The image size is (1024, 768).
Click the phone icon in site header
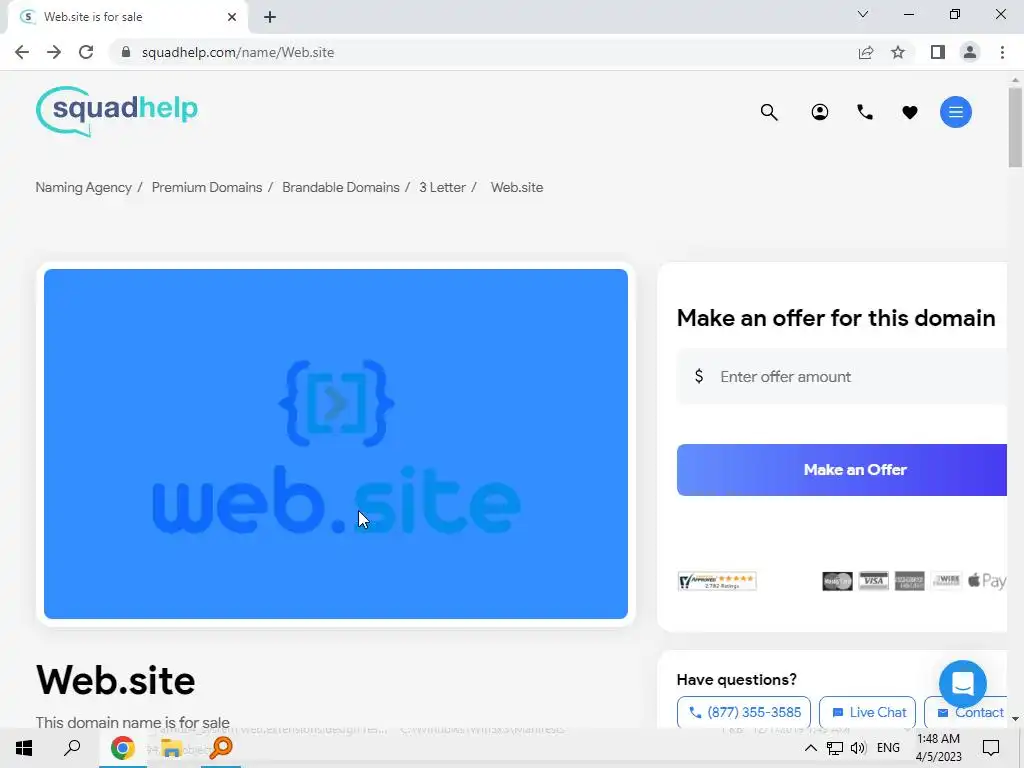point(865,112)
